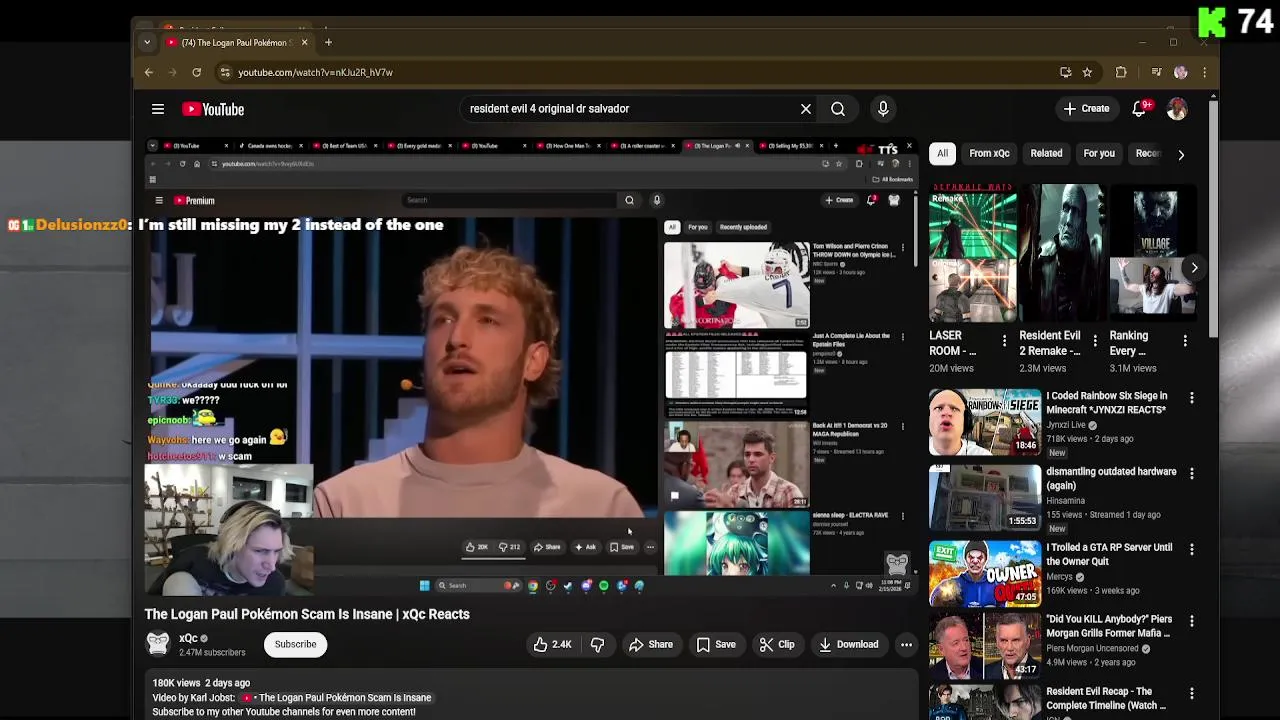Open Resident Evil Recap Complete Timeline title
This screenshot has width=1280, height=720.
pyautogui.click(x=1106, y=698)
